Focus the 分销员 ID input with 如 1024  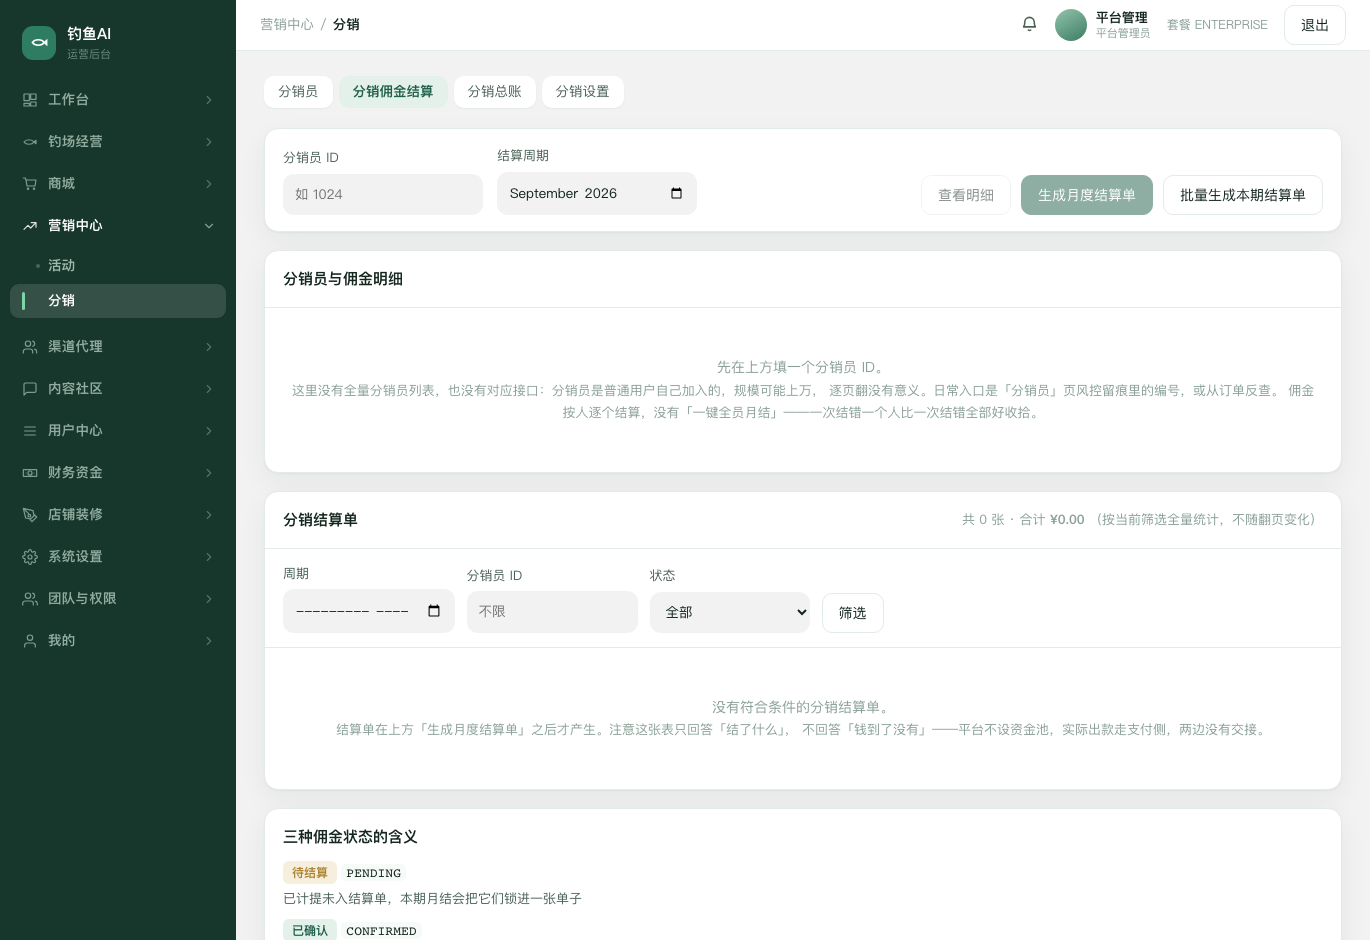(x=383, y=194)
